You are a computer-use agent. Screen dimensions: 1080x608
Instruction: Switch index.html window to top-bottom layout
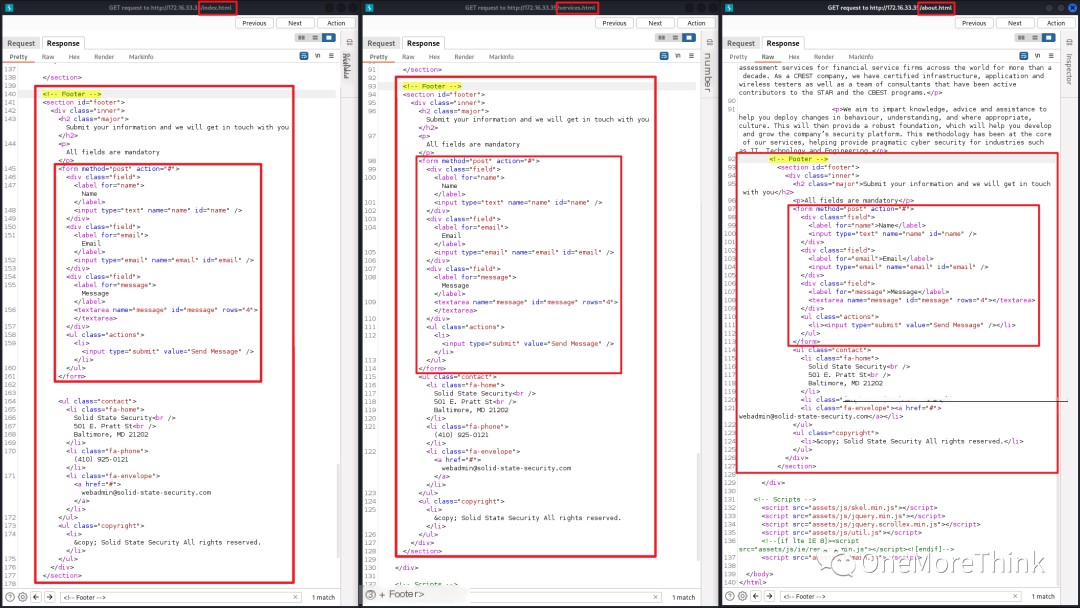315,38
